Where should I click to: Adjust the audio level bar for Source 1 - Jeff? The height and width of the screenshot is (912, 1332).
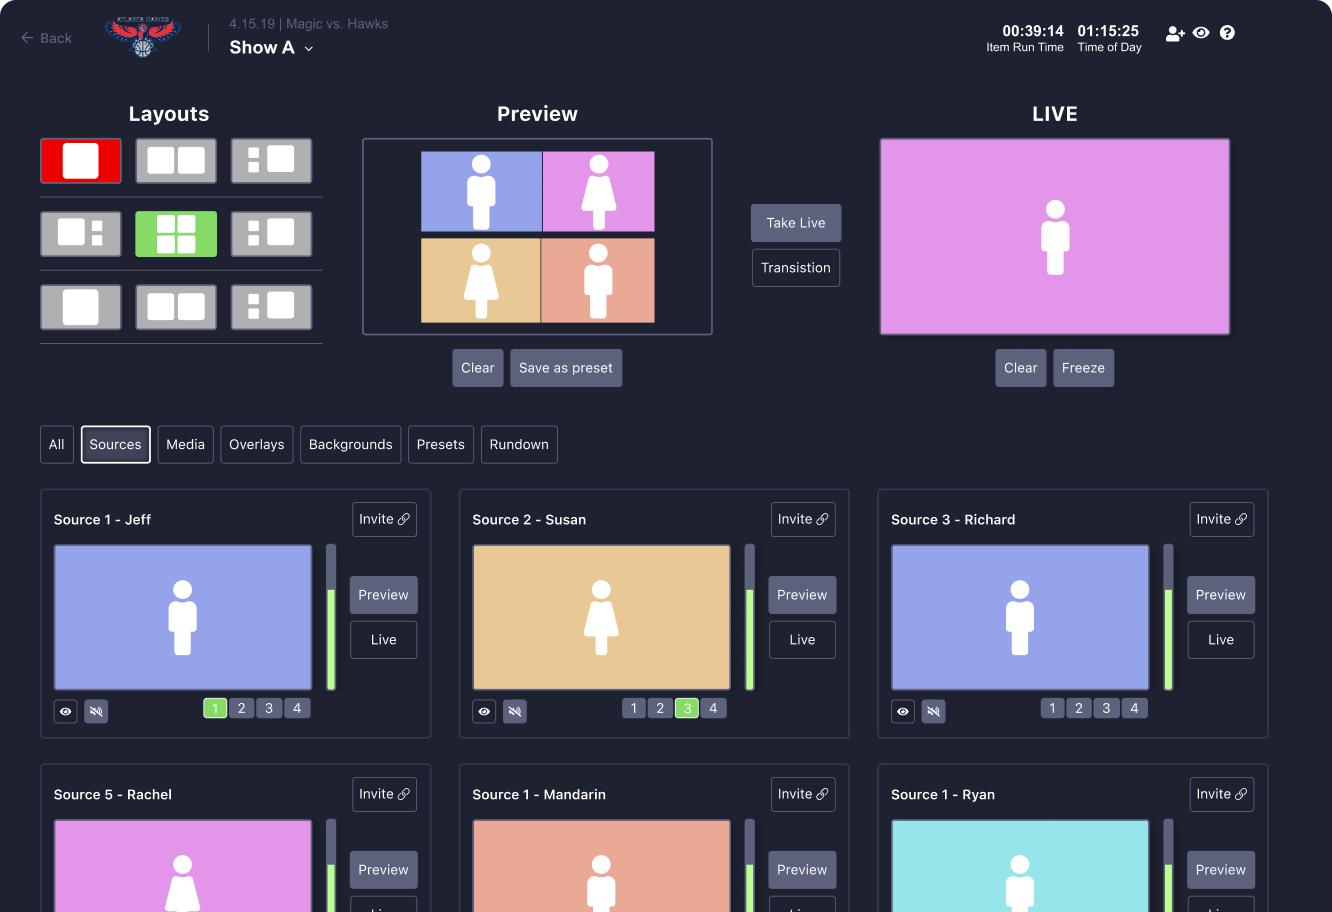[x=331, y=617]
